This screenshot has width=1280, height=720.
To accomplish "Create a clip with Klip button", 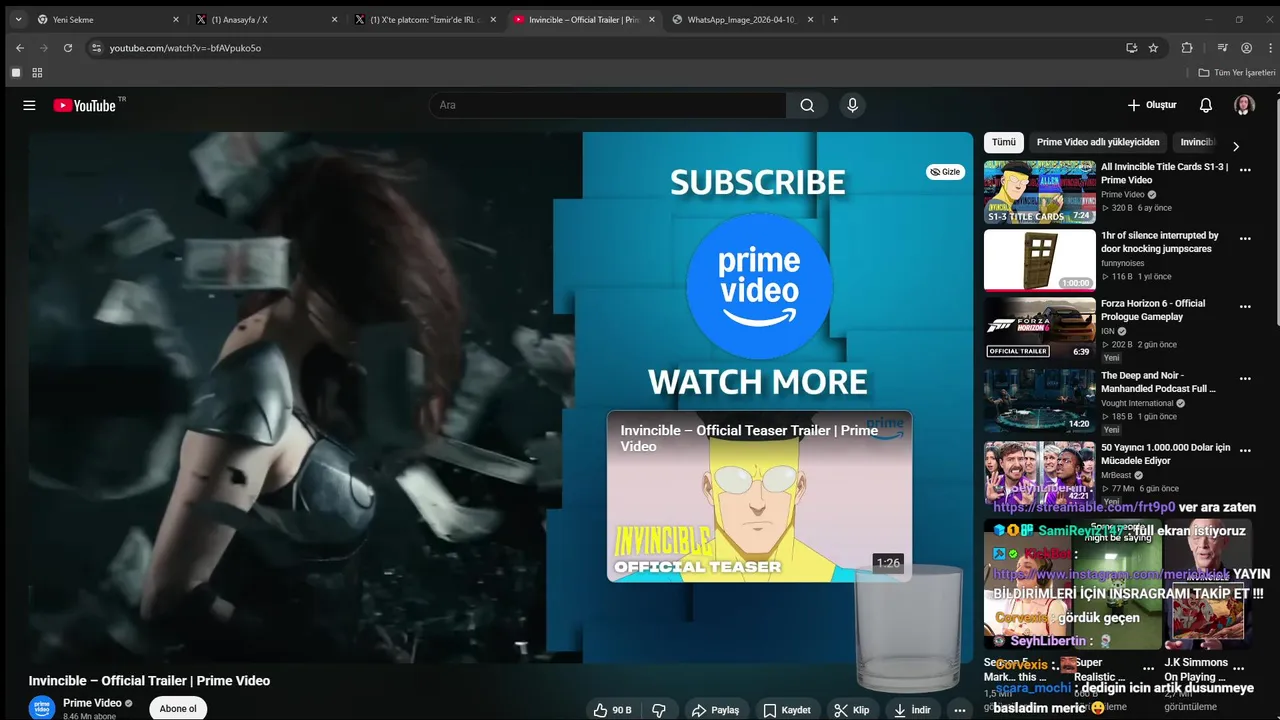I will tap(852, 710).
